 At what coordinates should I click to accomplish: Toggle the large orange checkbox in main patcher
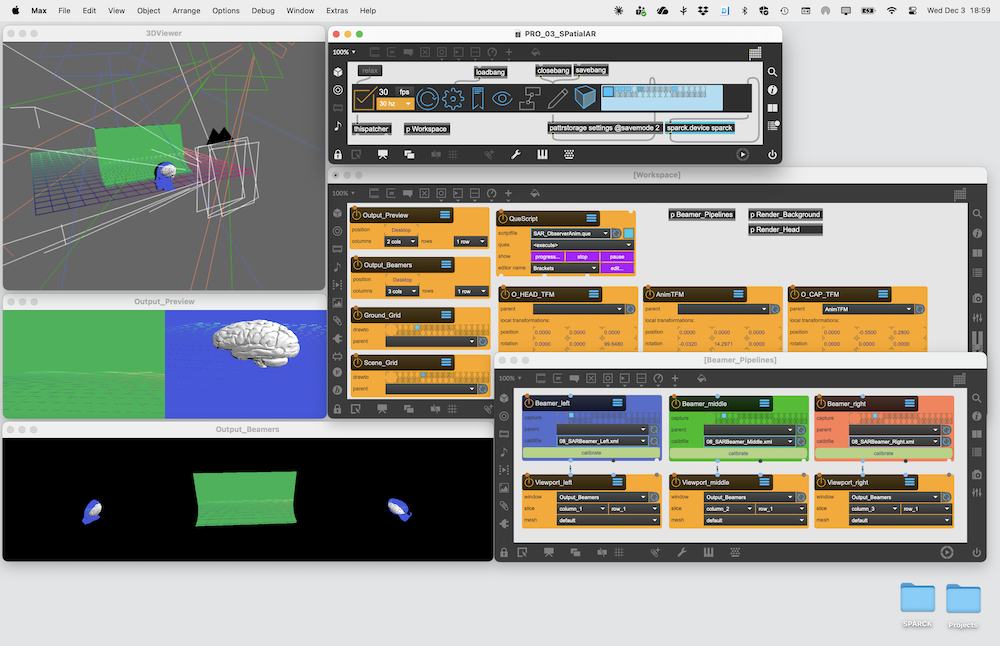364,98
